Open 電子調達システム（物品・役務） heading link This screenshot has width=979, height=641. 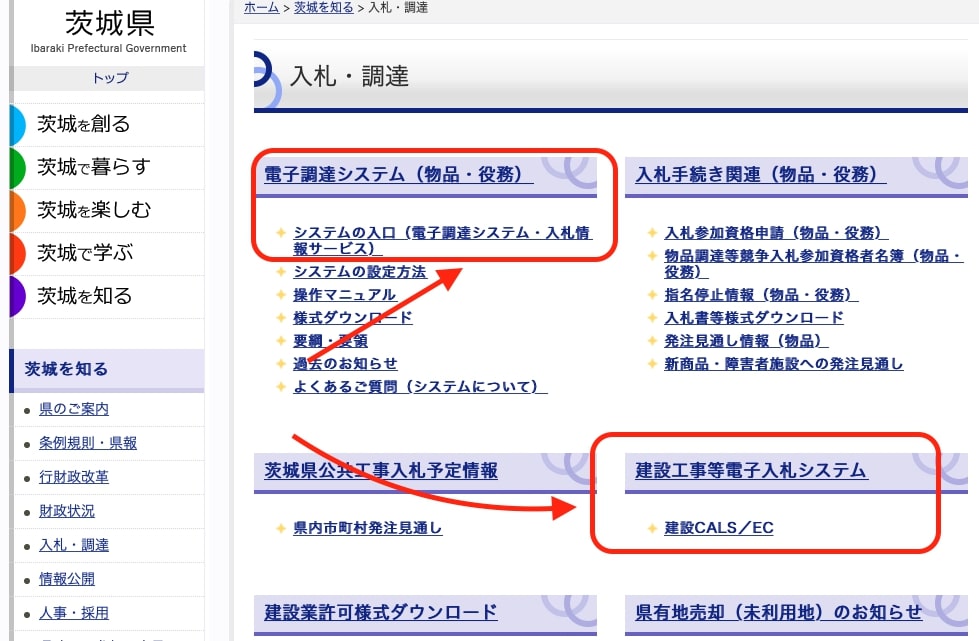click(x=398, y=175)
